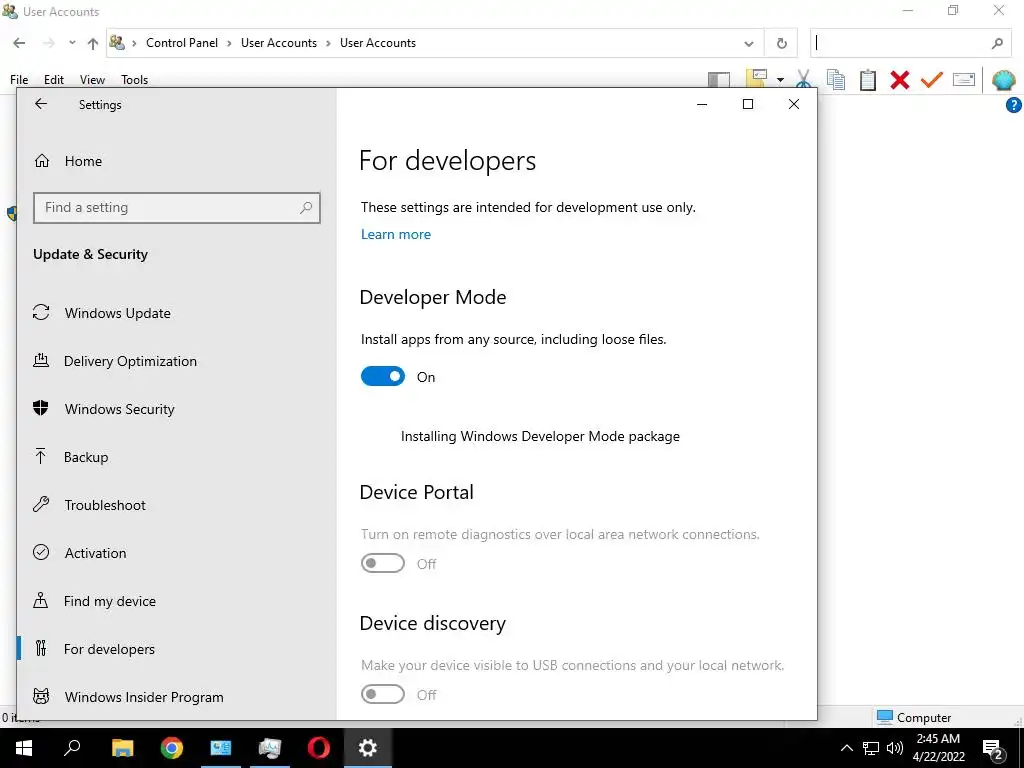Go forward in User Accounts window

[48, 43]
